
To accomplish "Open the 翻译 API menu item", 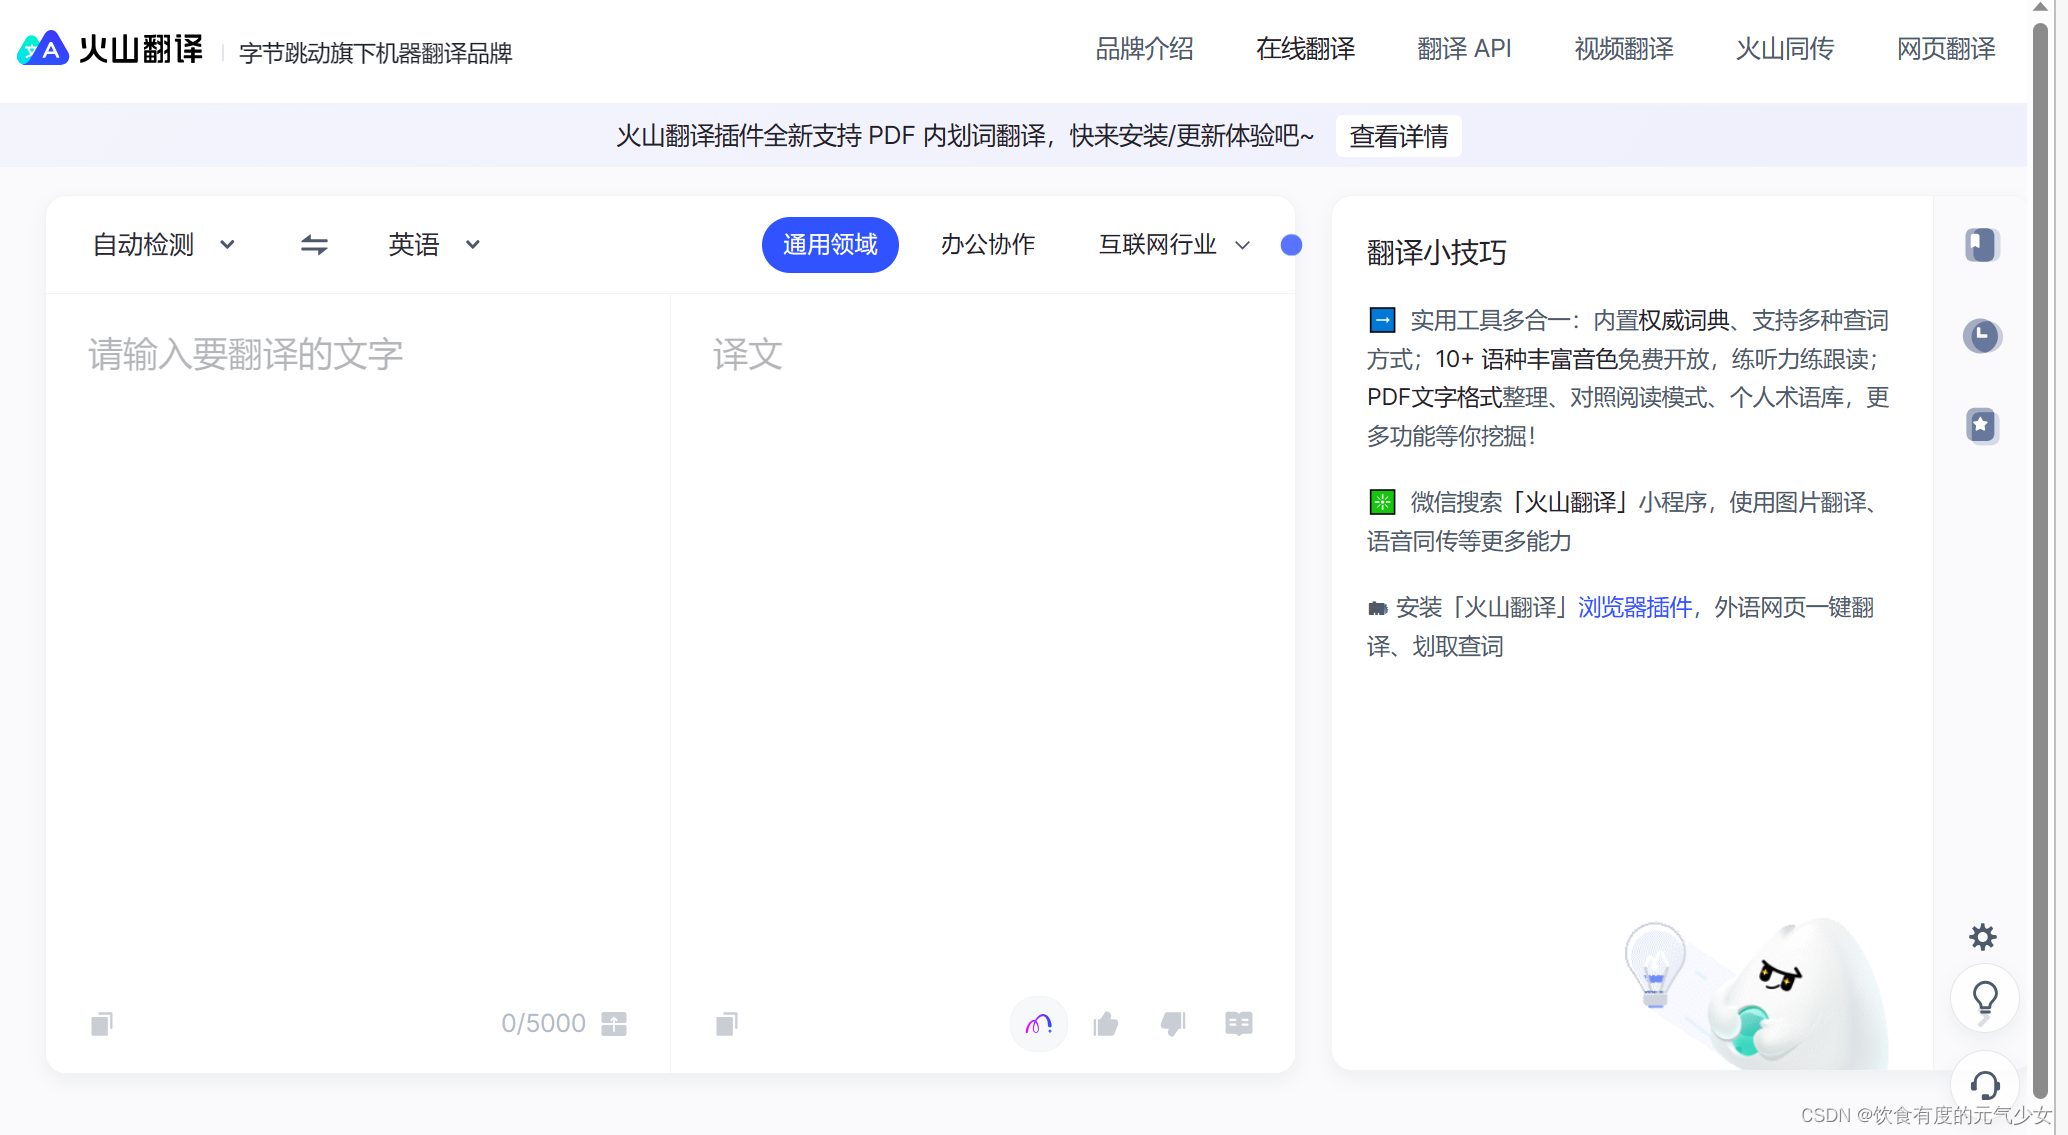I will tap(1464, 49).
